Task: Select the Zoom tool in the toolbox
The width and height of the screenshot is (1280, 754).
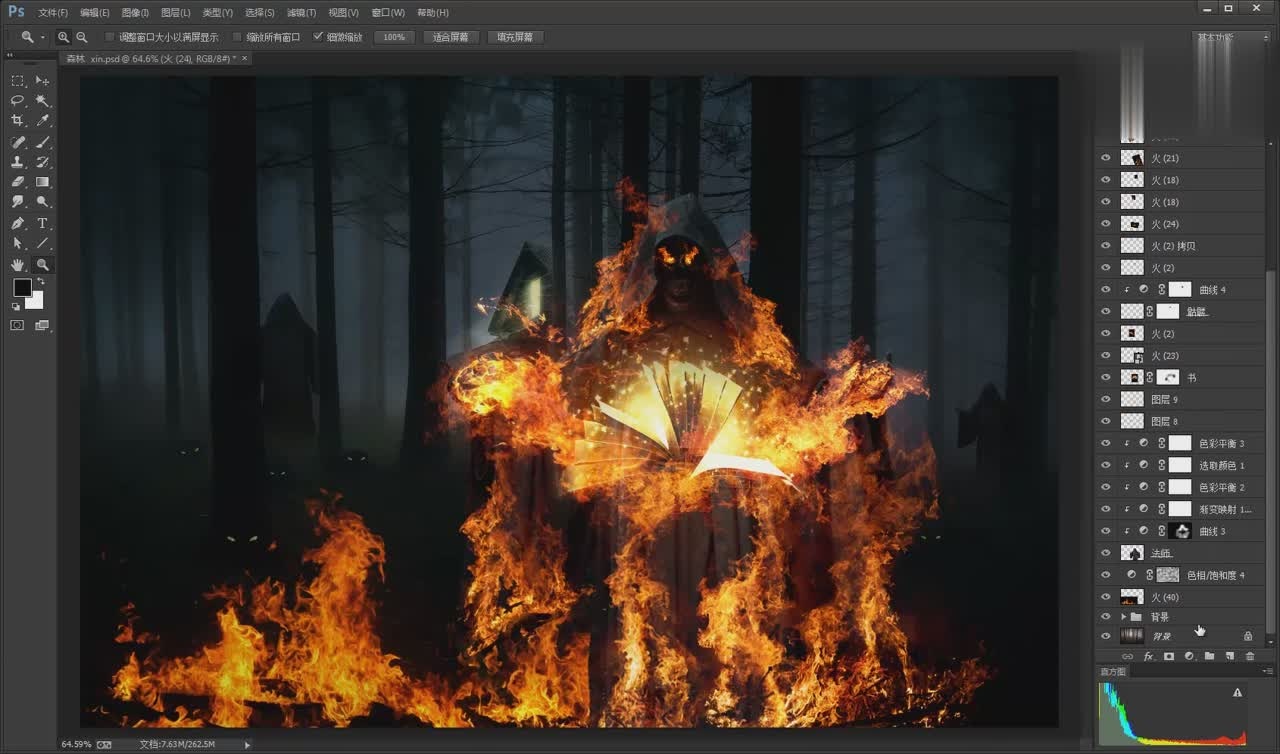Action: [42, 265]
